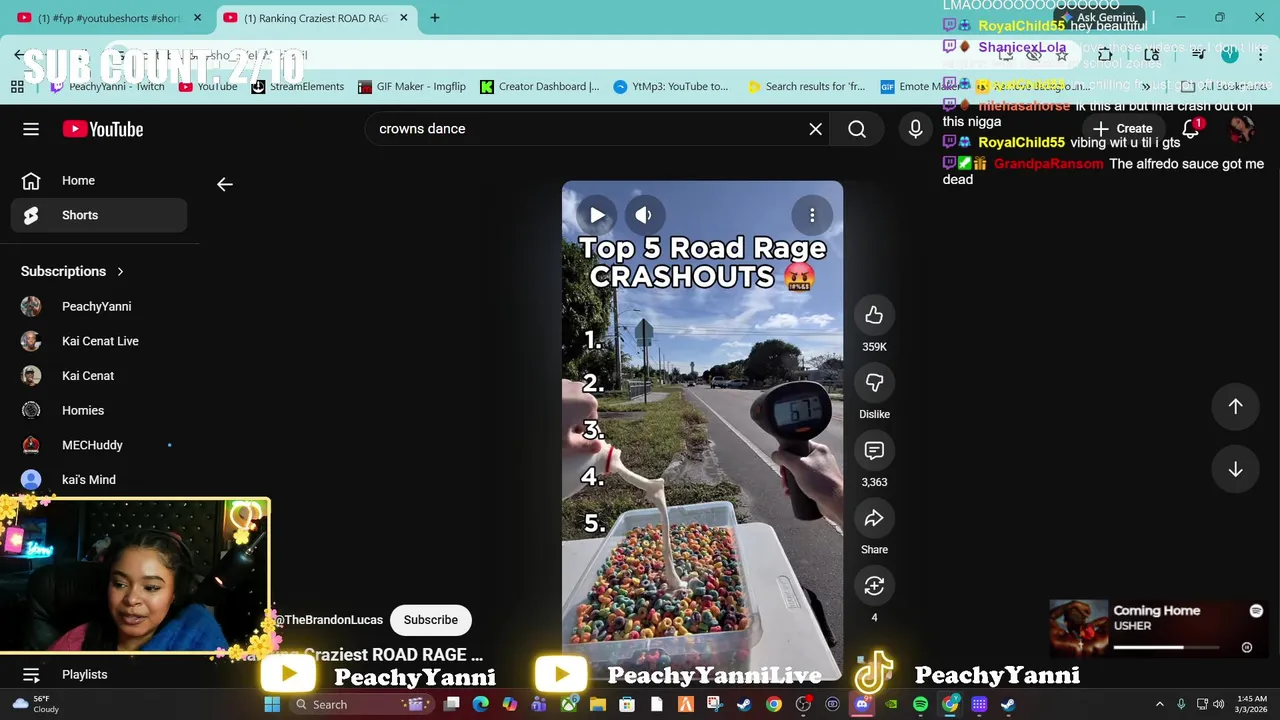Open Playlists in the sidebar
The height and width of the screenshot is (720, 1280).
99,675
